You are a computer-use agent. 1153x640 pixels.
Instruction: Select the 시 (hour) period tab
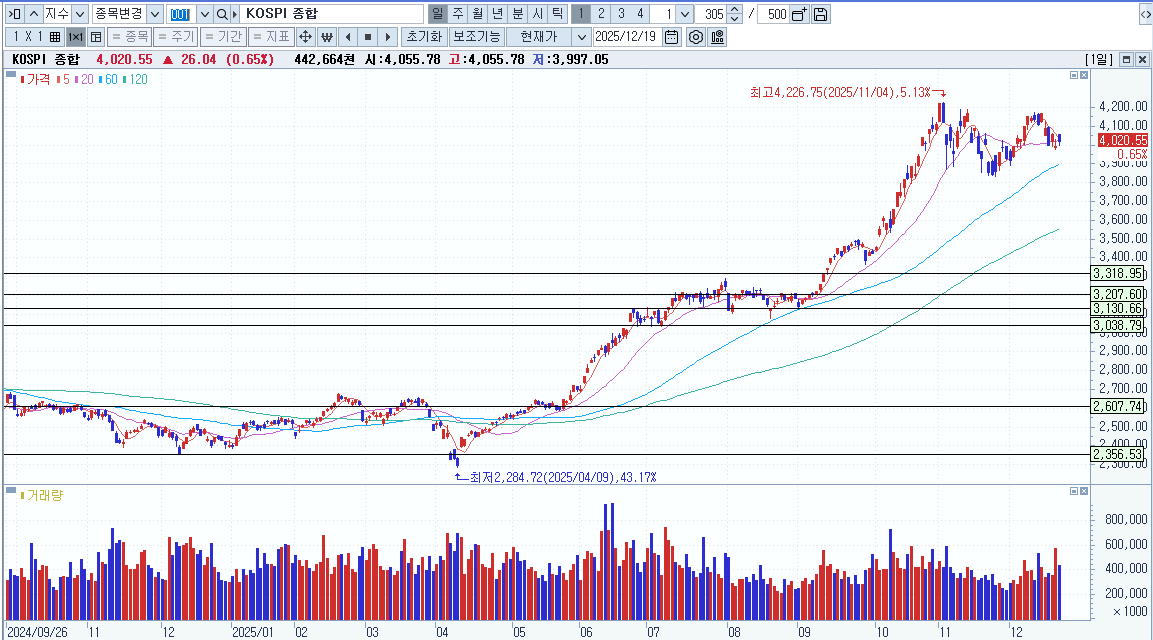[x=538, y=14]
